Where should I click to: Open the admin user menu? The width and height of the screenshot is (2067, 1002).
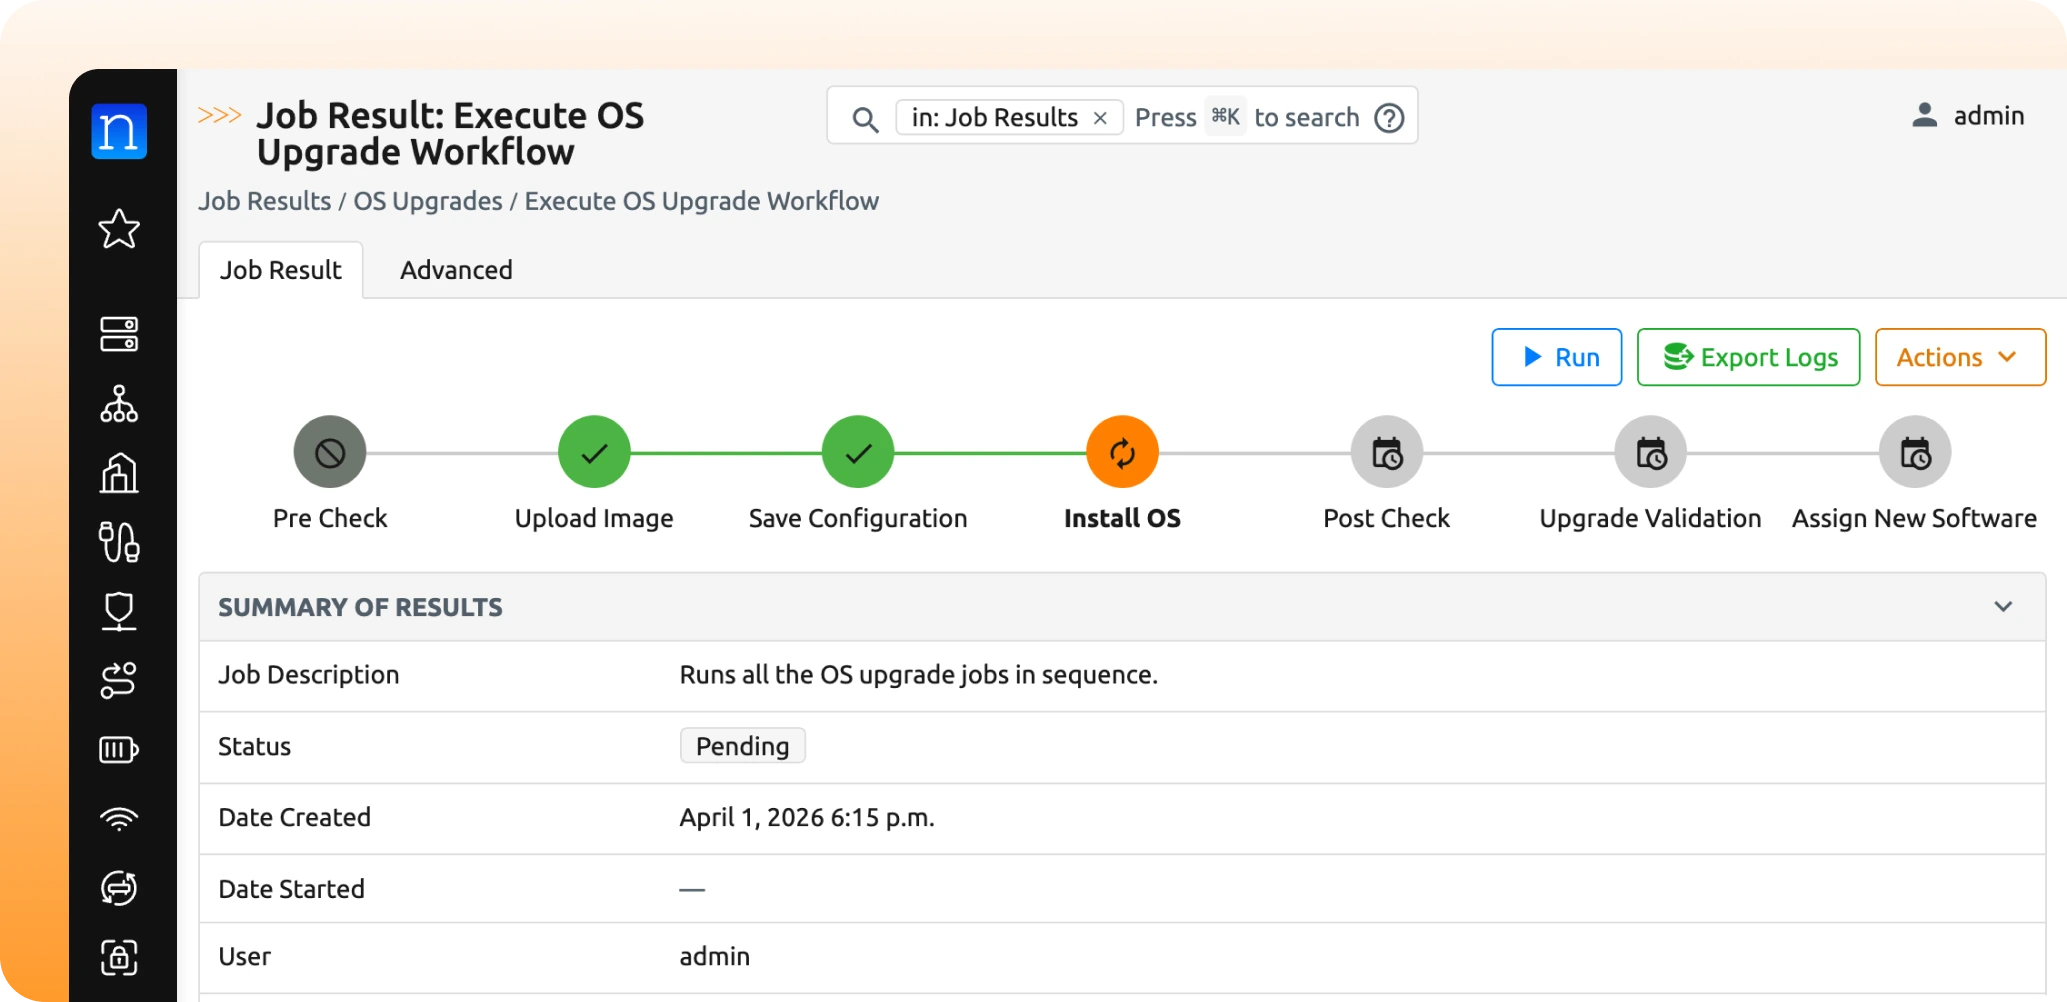point(1970,115)
